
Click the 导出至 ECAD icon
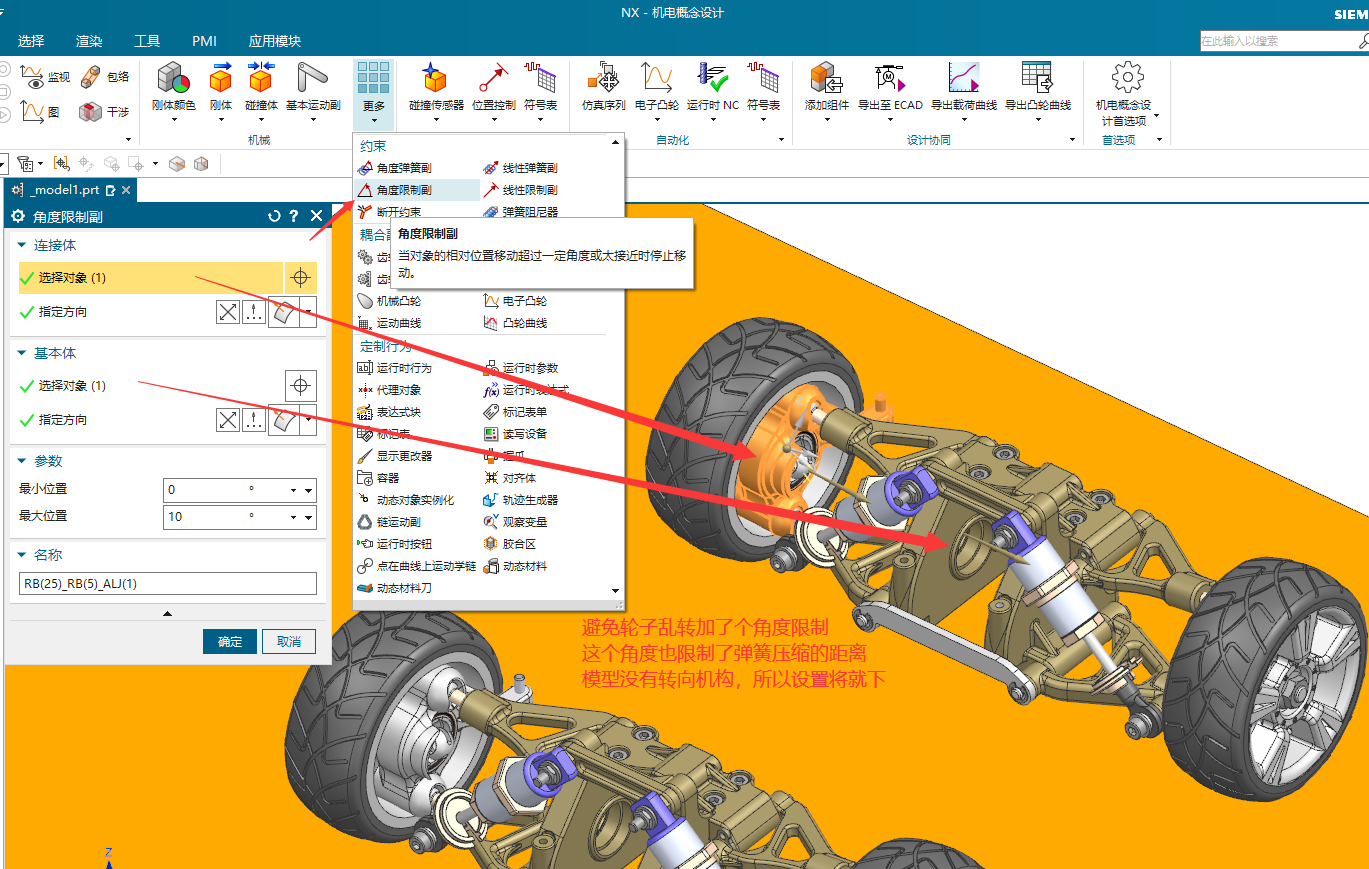pyautogui.click(x=890, y=78)
